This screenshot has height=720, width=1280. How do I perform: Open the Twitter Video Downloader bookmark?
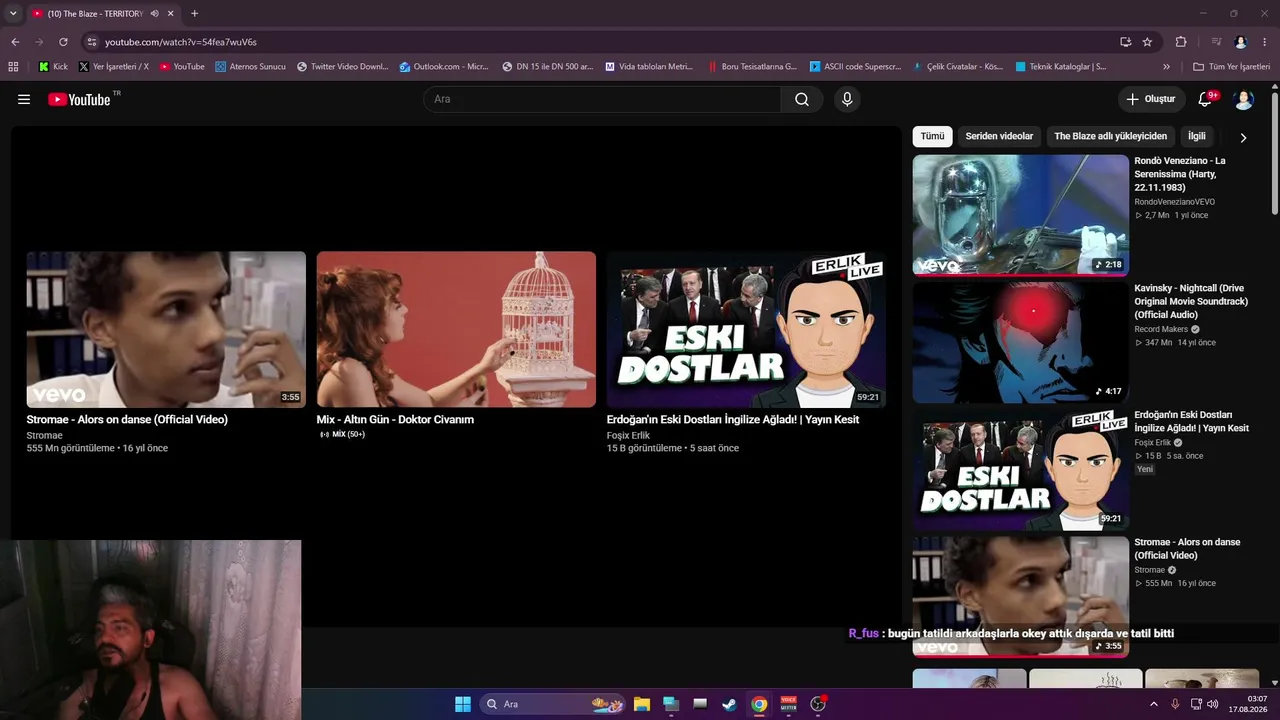click(343, 67)
